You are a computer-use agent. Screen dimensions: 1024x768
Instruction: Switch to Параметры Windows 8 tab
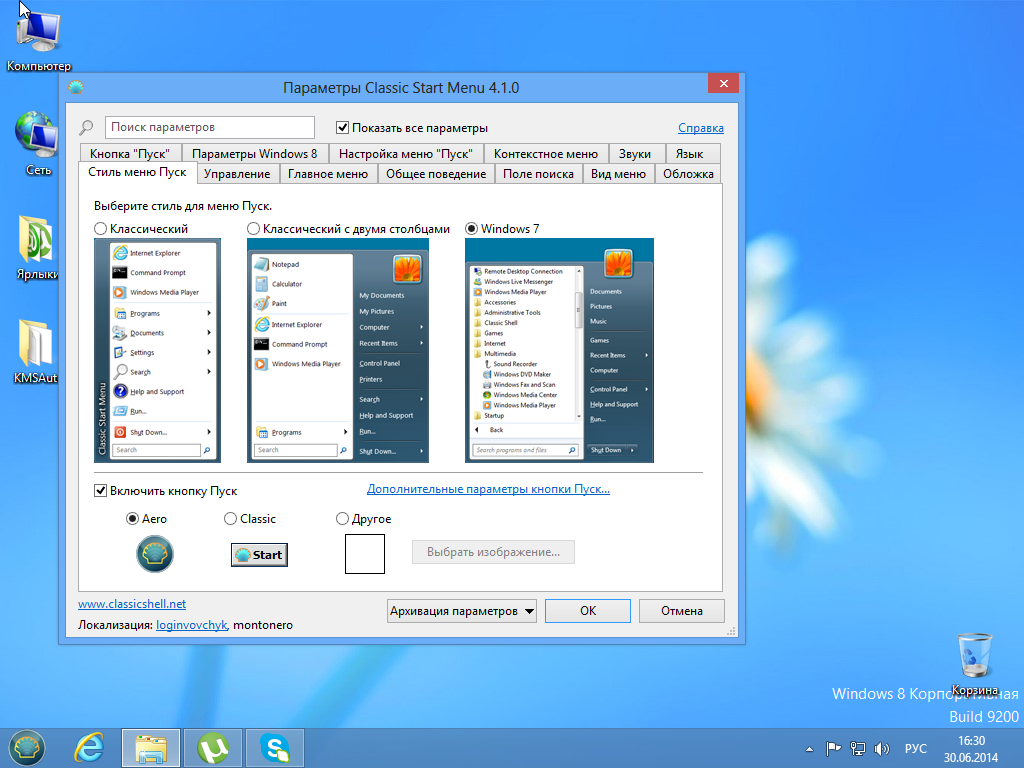(x=255, y=153)
